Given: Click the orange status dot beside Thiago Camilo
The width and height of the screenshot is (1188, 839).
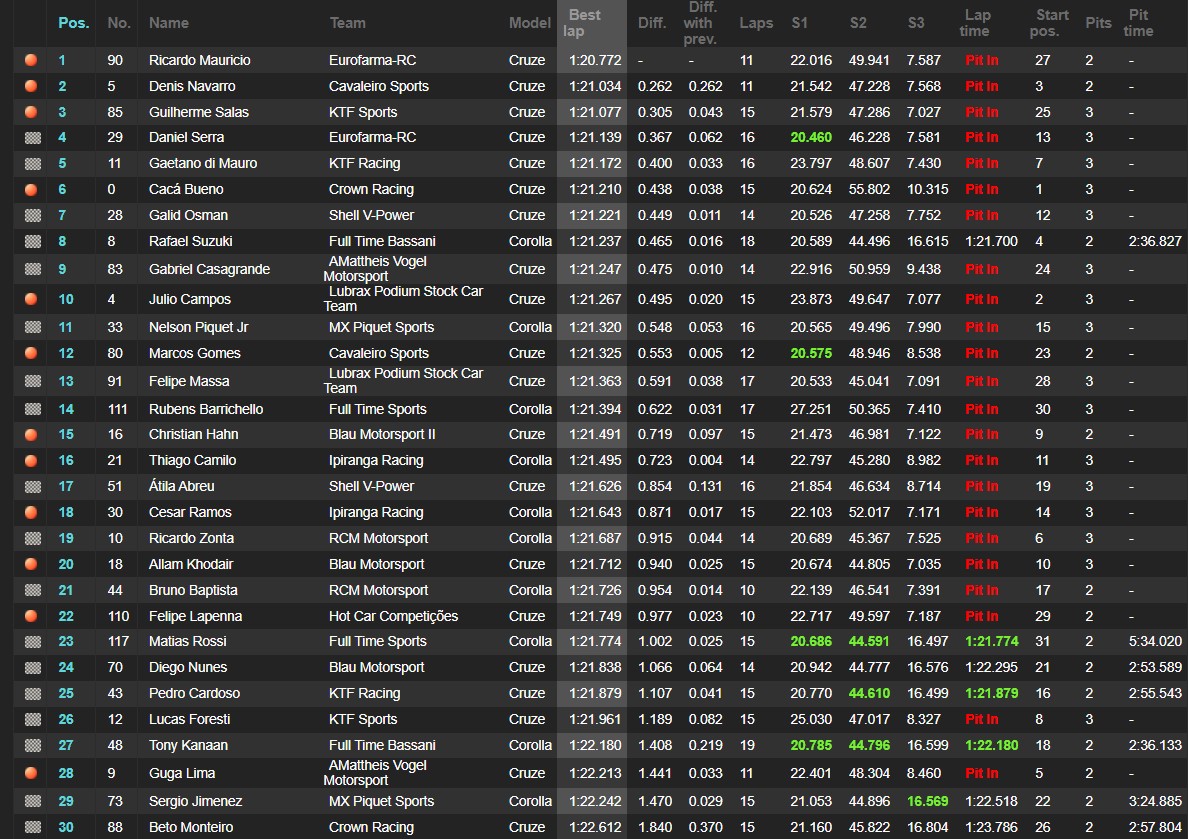Looking at the screenshot, I should click(31, 460).
